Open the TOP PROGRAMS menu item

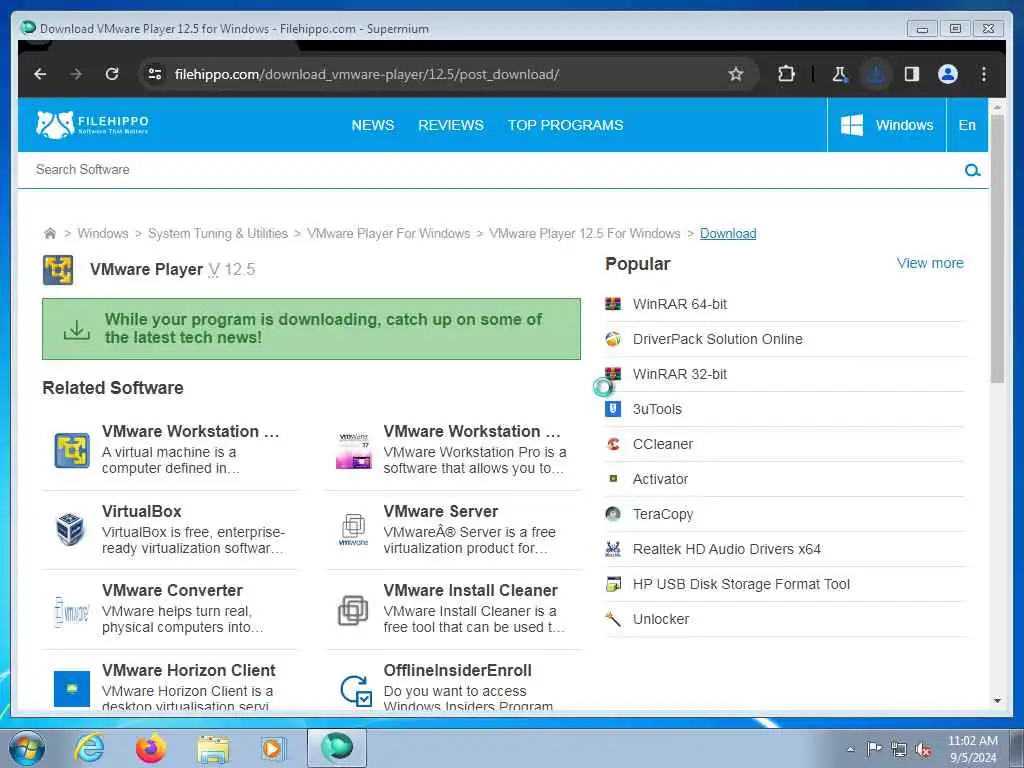tap(566, 125)
